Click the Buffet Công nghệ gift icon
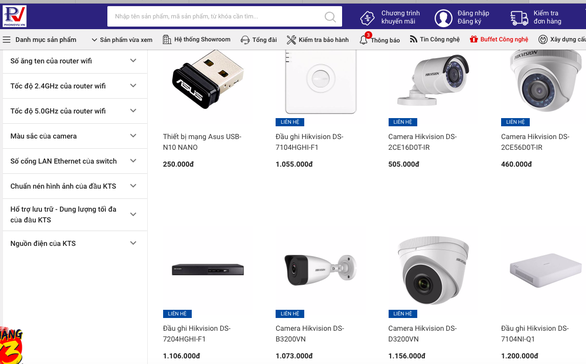 (x=474, y=39)
